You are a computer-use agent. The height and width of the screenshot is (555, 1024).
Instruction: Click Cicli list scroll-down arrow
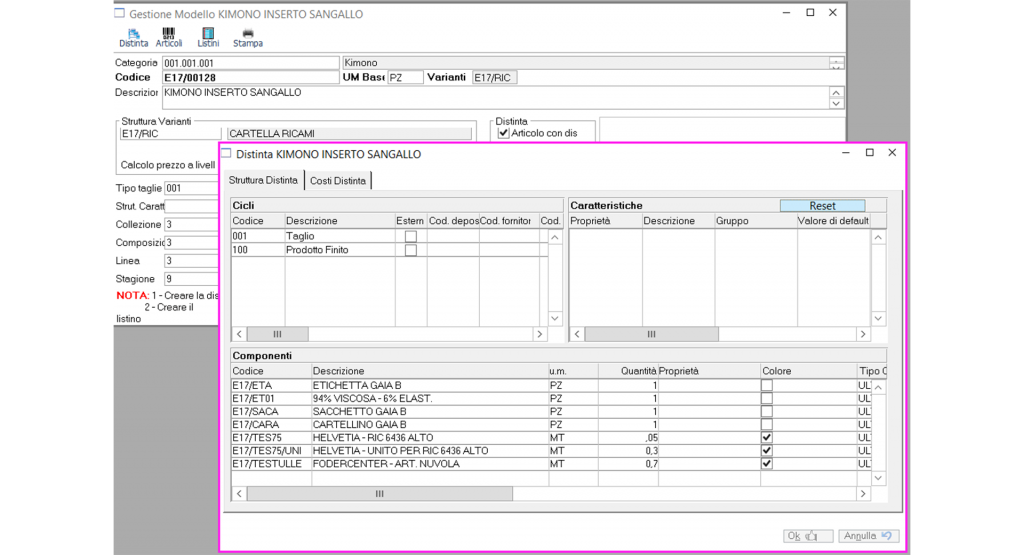[554, 319]
